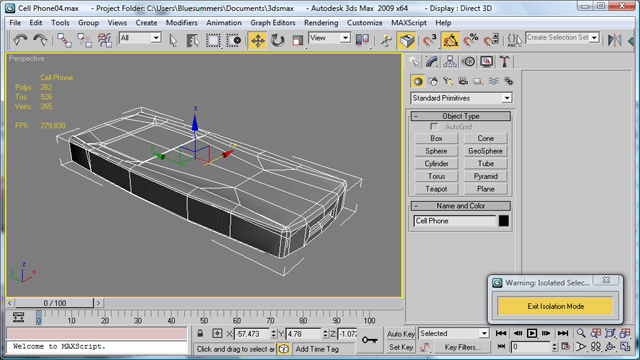Select the Rotate tool
The width and height of the screenshot is (640, 360).
[x=278, y=40]
